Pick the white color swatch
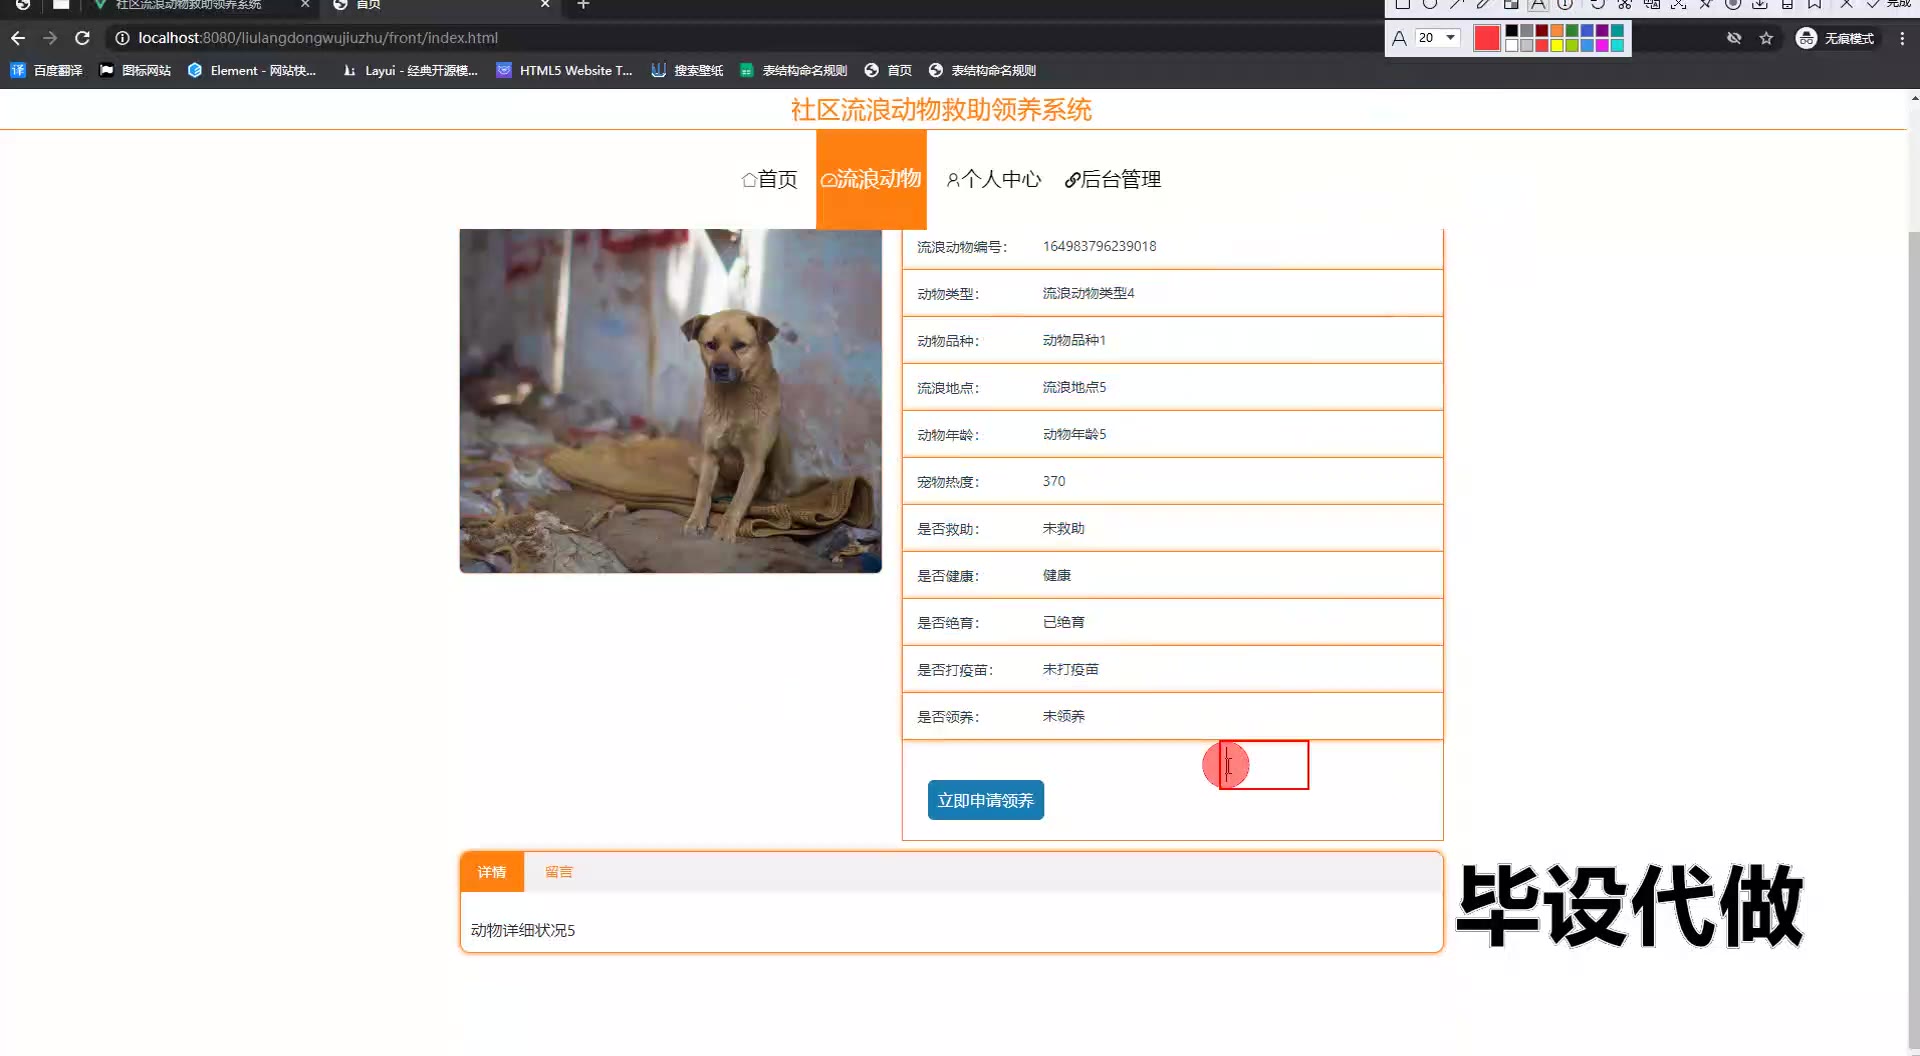The height and width of the screenshot is (1056, 1920). coord(1512,45)
